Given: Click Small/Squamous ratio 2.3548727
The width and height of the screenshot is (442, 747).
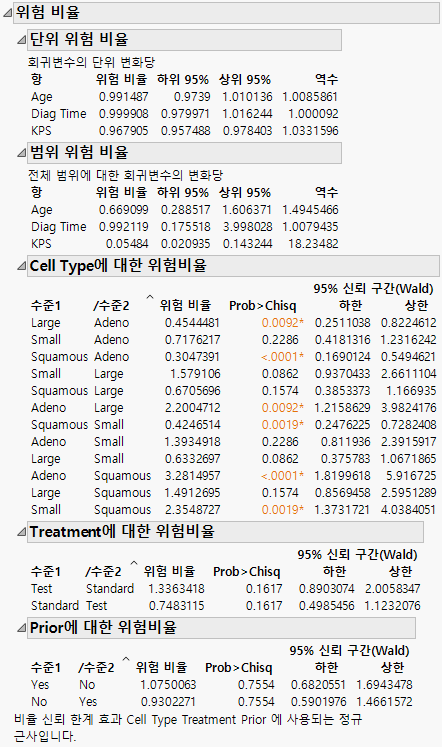Looking at the screenshot, I should click(x=192, y=510).
